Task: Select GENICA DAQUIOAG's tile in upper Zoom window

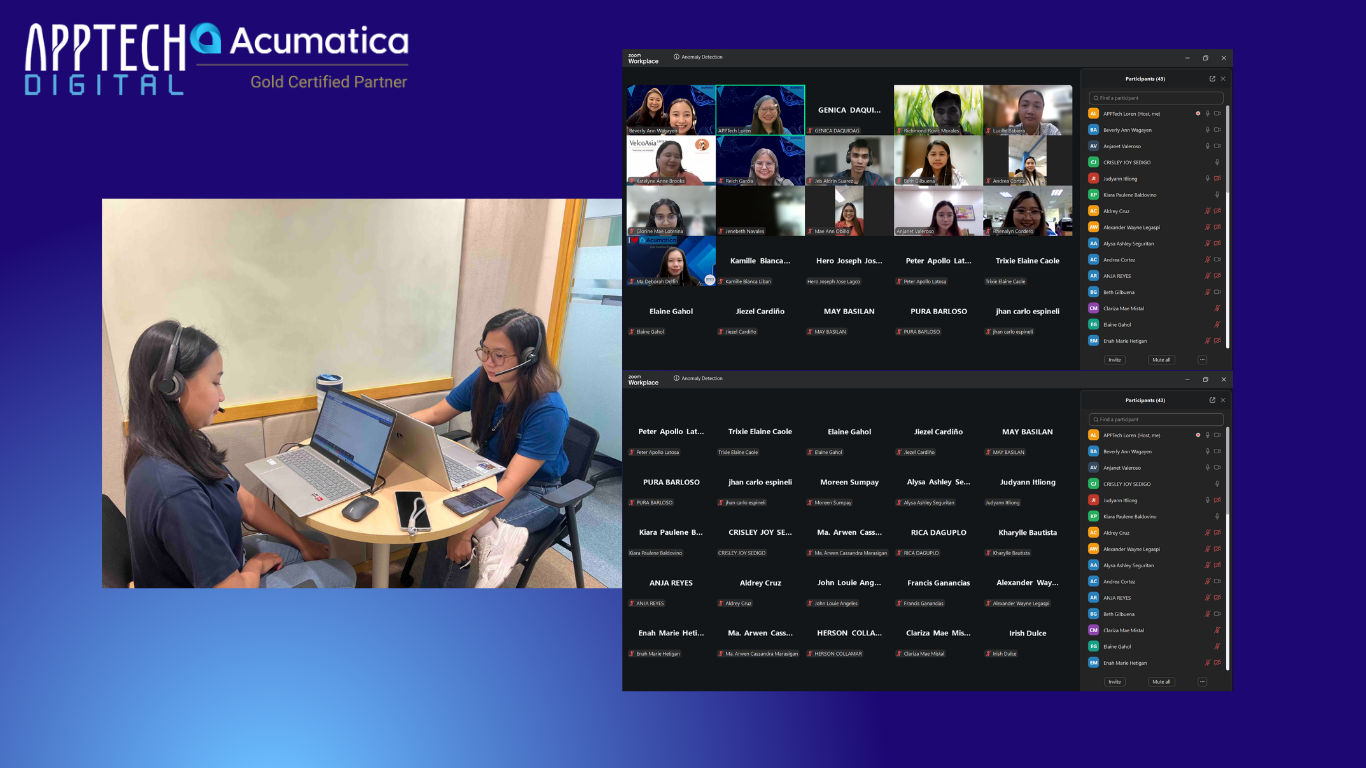Action: tap(849, 110)
